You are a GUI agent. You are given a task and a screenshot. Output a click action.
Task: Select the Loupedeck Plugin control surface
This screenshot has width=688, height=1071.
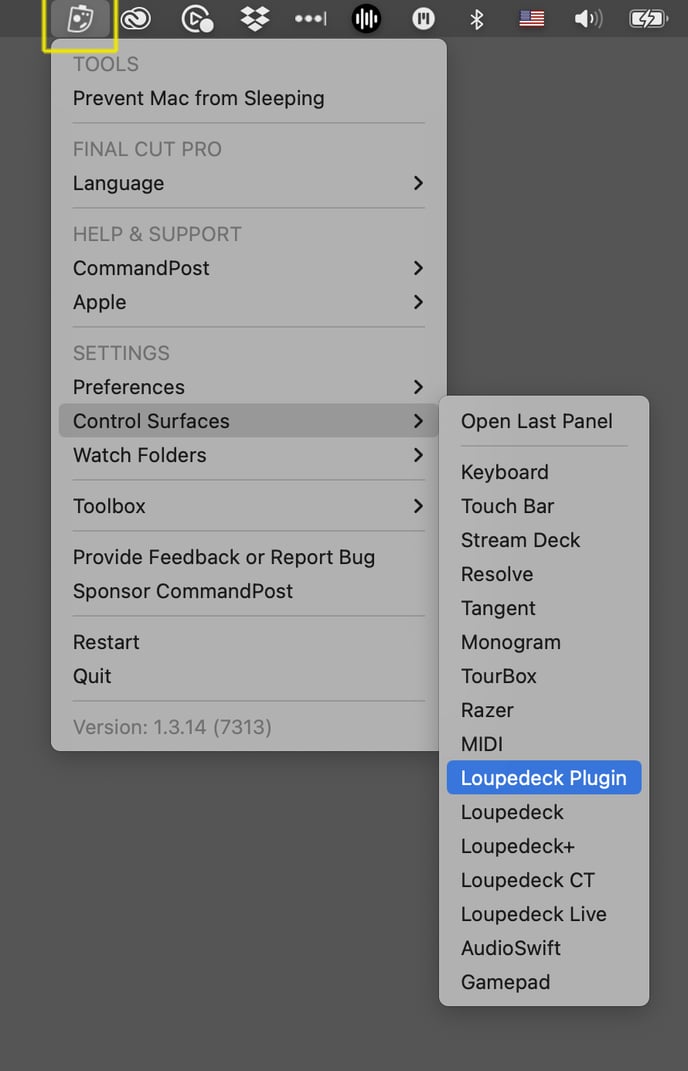pos(544,777)
